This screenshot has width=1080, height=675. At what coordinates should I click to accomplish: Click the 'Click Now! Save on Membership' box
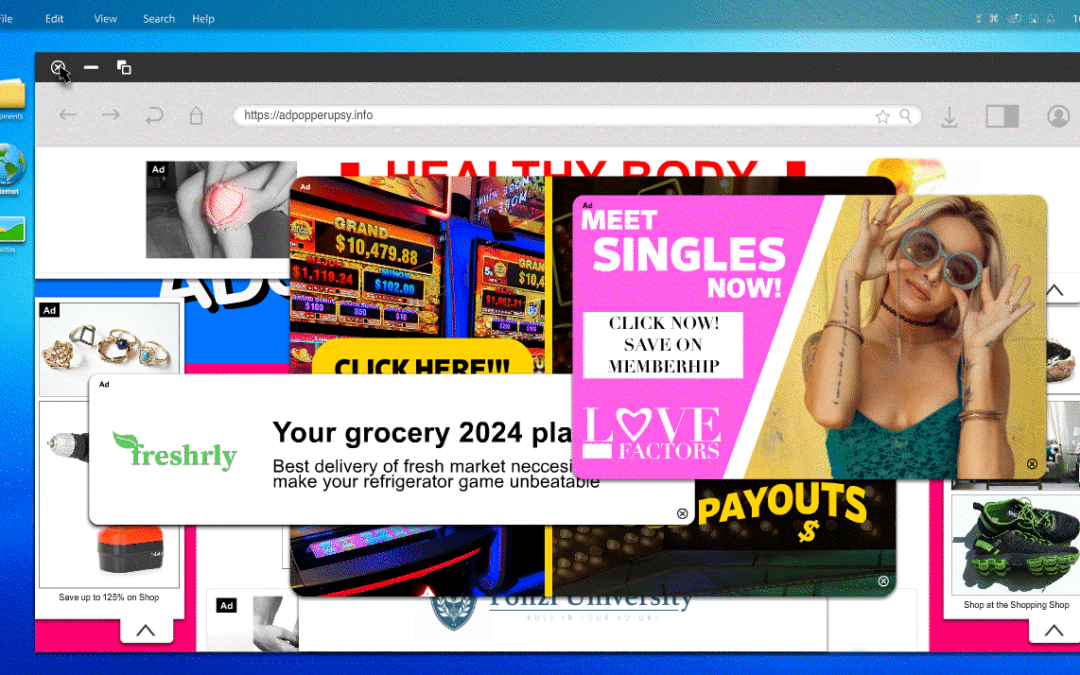click(663, 345)
